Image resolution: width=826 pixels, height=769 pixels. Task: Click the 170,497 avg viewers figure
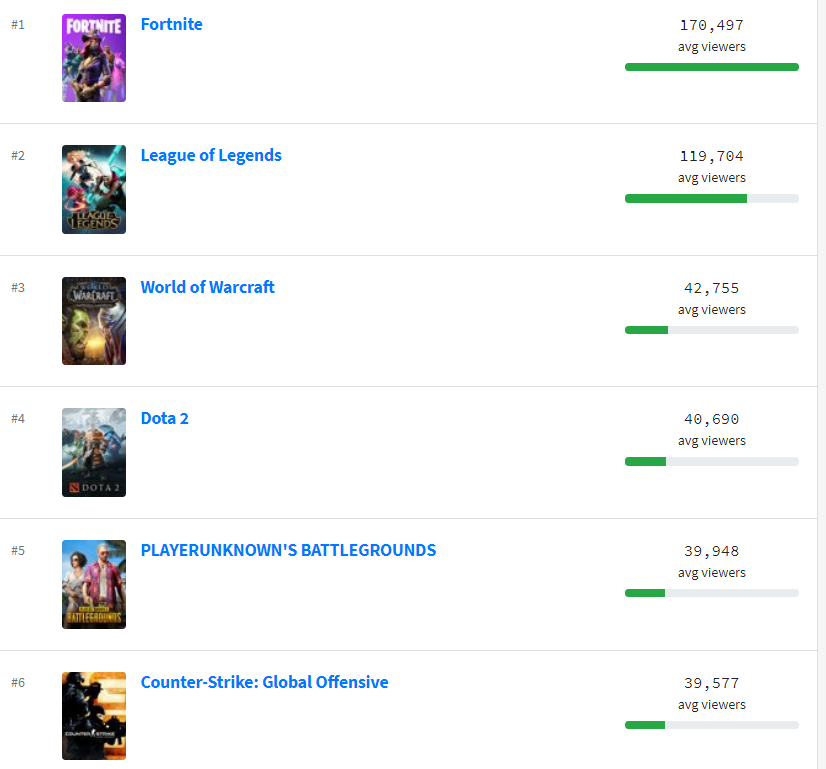click(711, 25)
